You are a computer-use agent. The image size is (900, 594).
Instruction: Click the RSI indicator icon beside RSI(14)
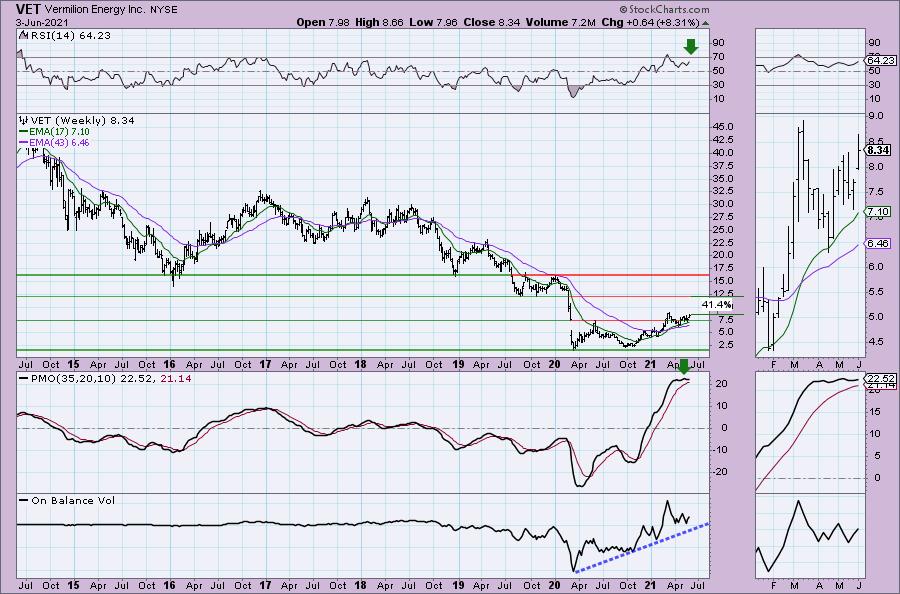[x=22, y=35]
